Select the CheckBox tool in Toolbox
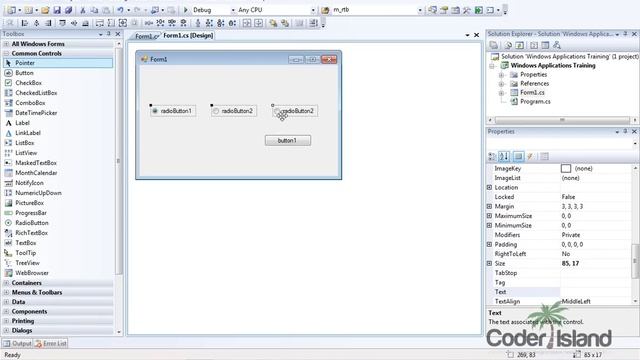This screenshot has width=640, height=360. [29, 83]
